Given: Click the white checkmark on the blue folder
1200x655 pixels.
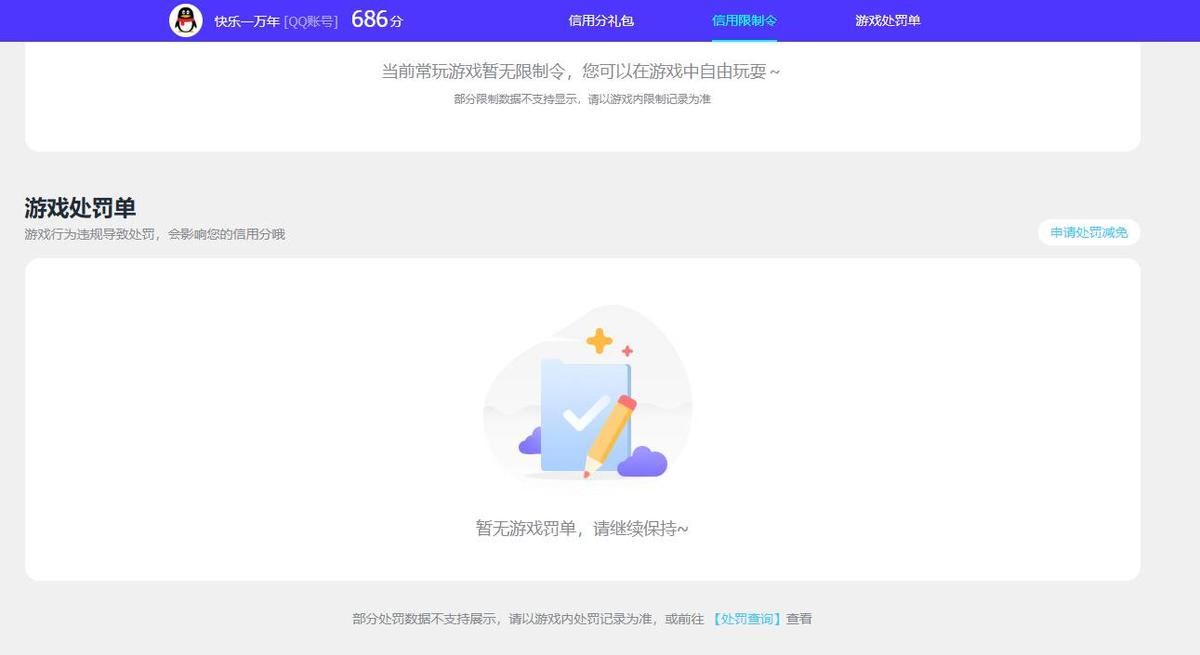Looking at the screenshot, I should click(584, 412).
